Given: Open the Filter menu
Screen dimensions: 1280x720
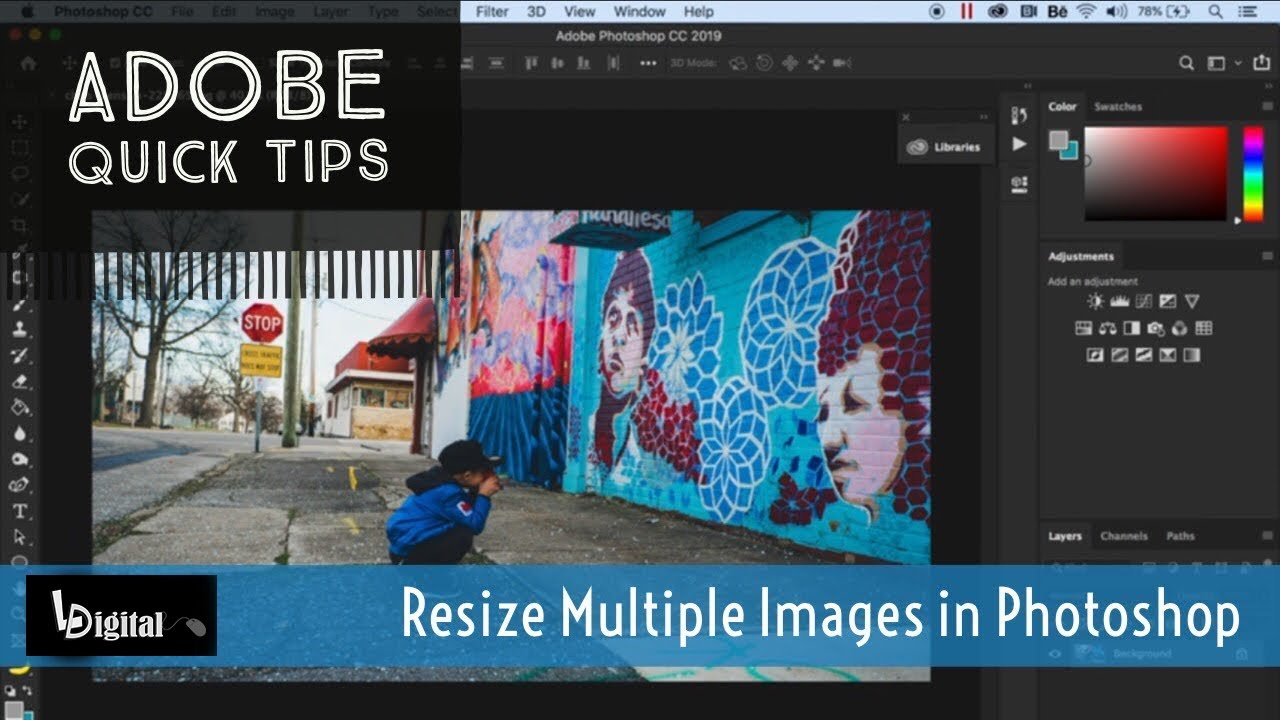Looking at the screenshot, I should click(x=492, y=12).
